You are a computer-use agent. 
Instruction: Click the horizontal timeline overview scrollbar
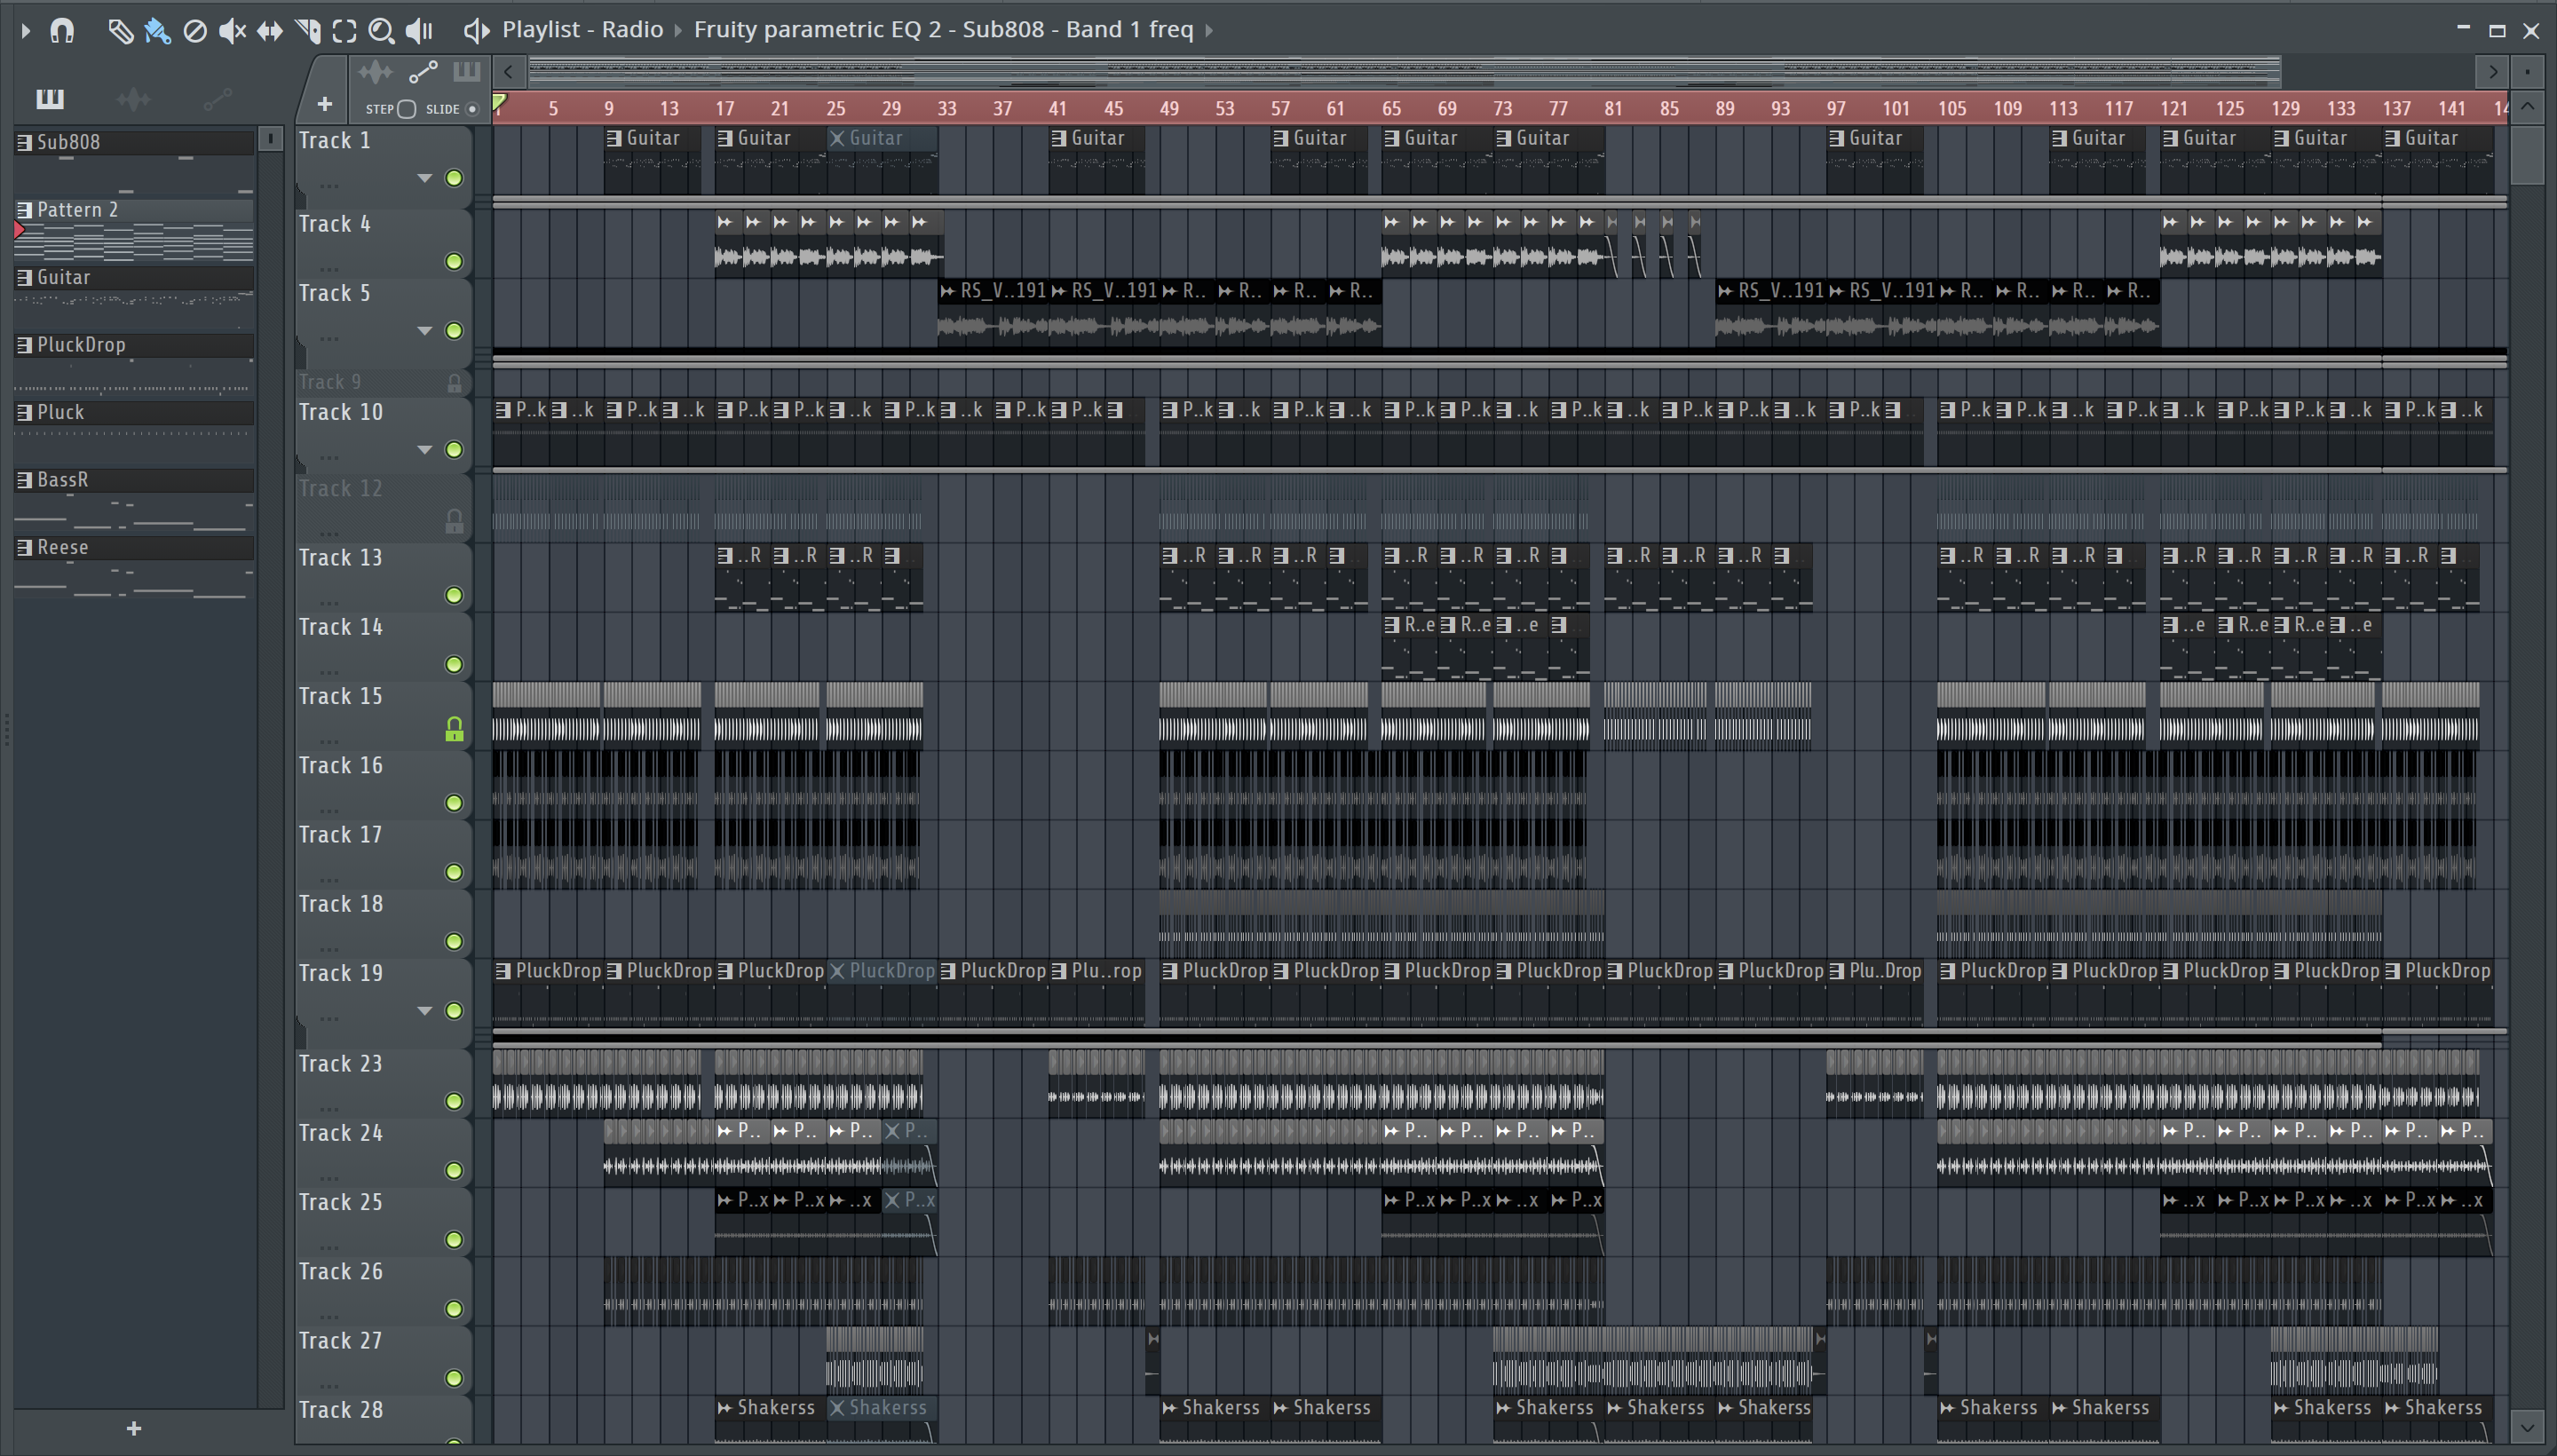coord(1404,72)
